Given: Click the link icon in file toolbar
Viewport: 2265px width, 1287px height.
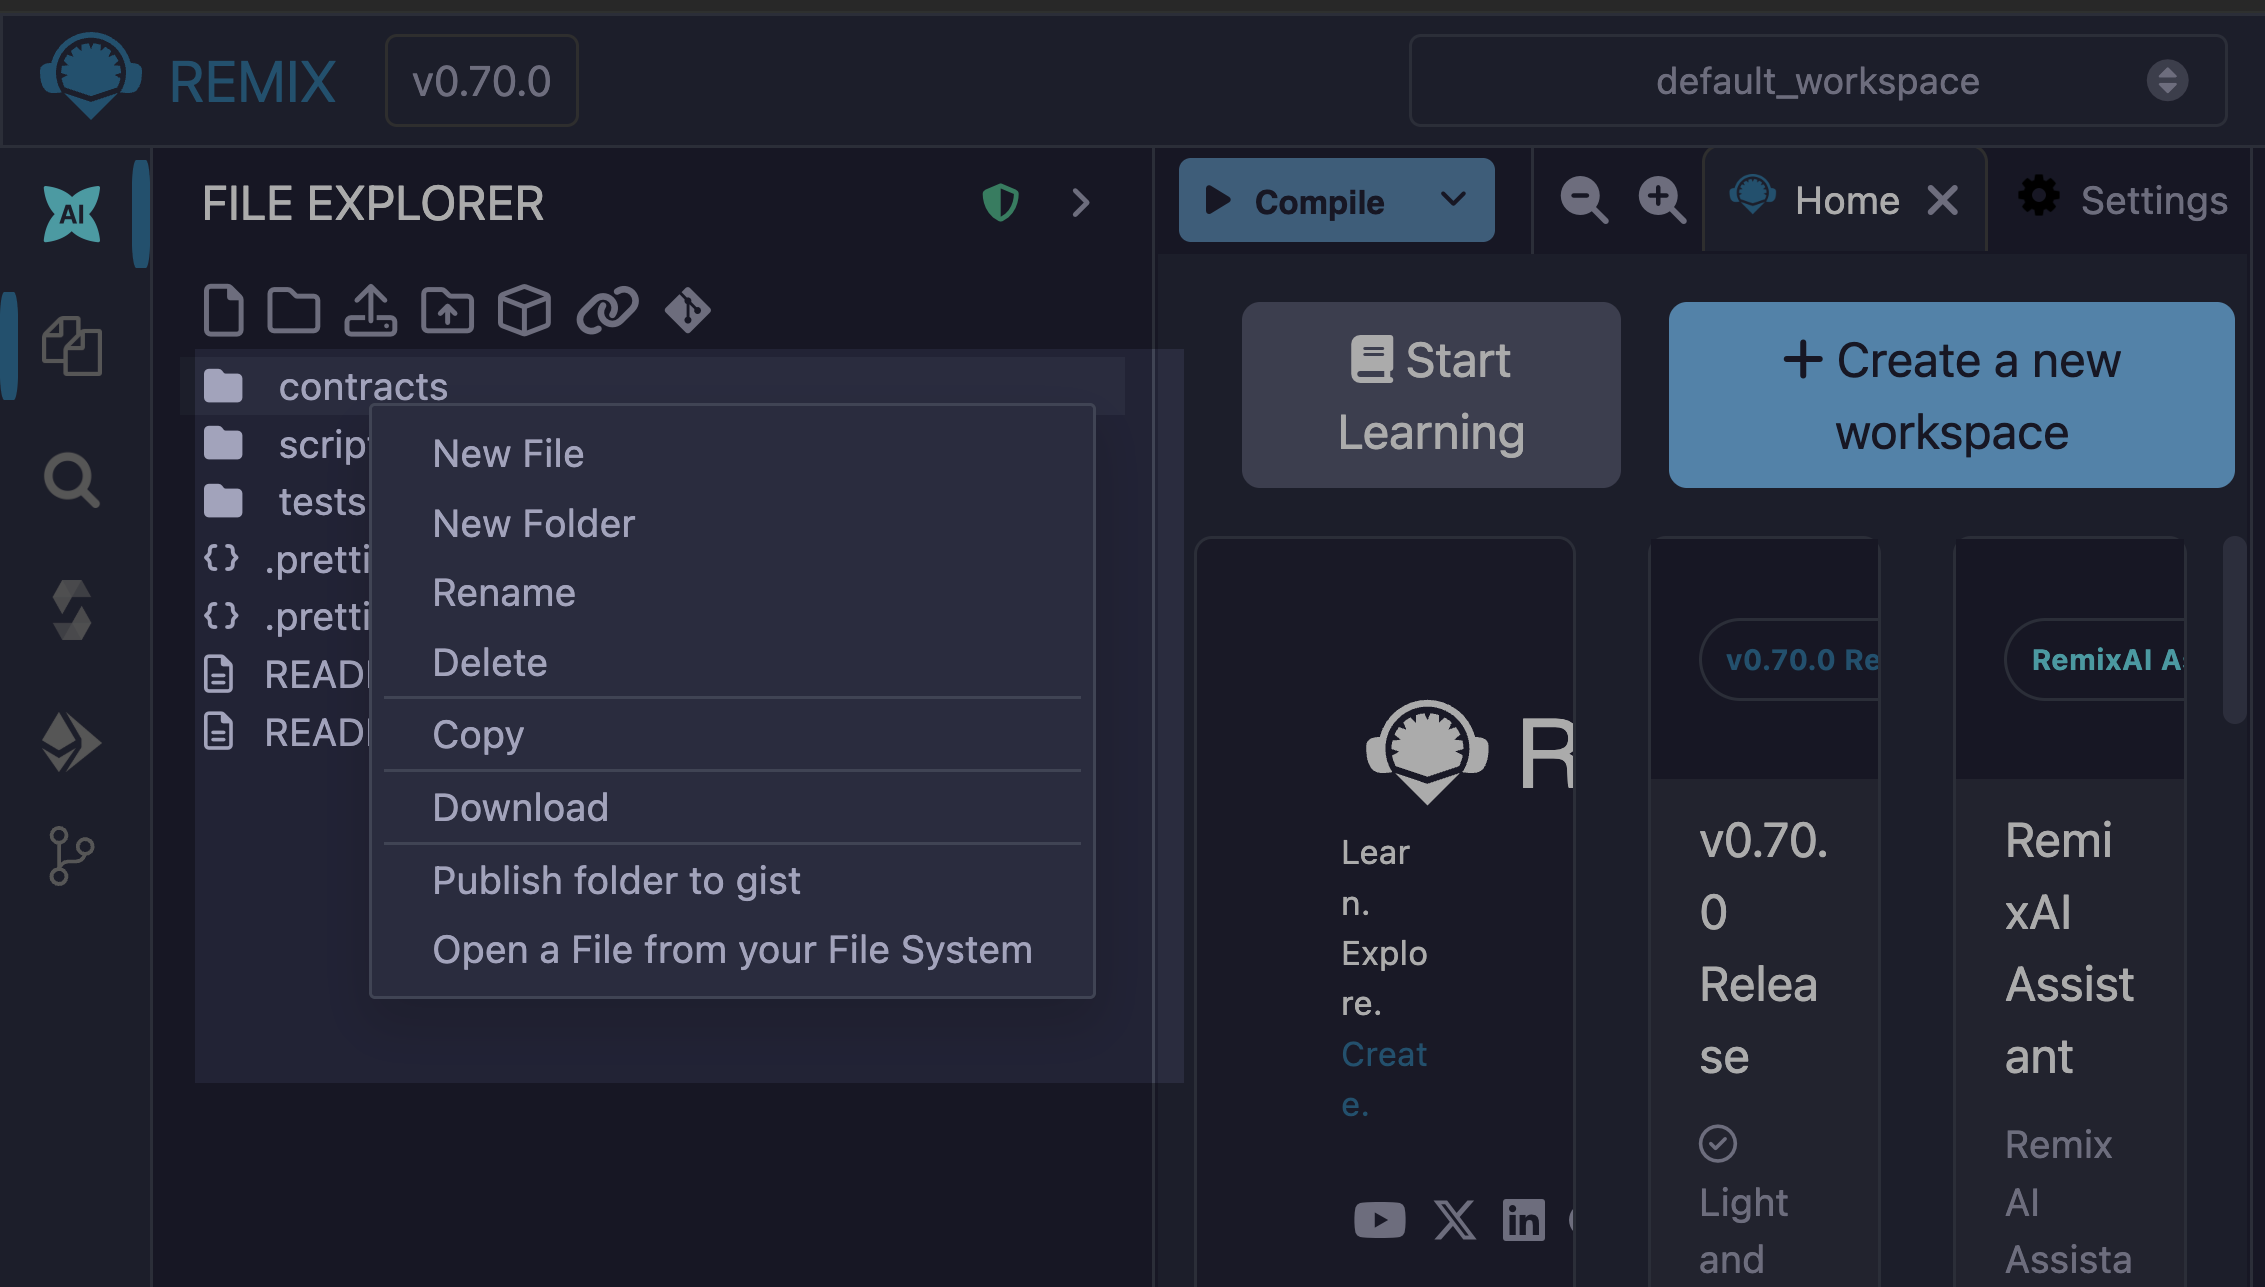Looking at the screenshot, I should point(607,310).
